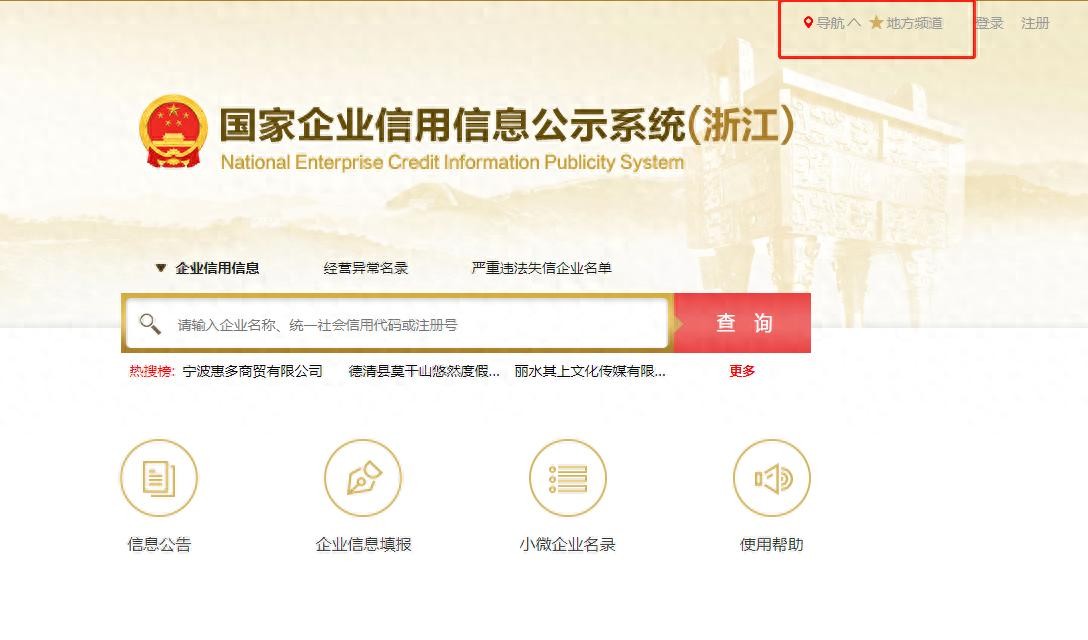Screen dimensions: 1088x640
Task: Click the star icon beside 地方频道
Action: 876,23
